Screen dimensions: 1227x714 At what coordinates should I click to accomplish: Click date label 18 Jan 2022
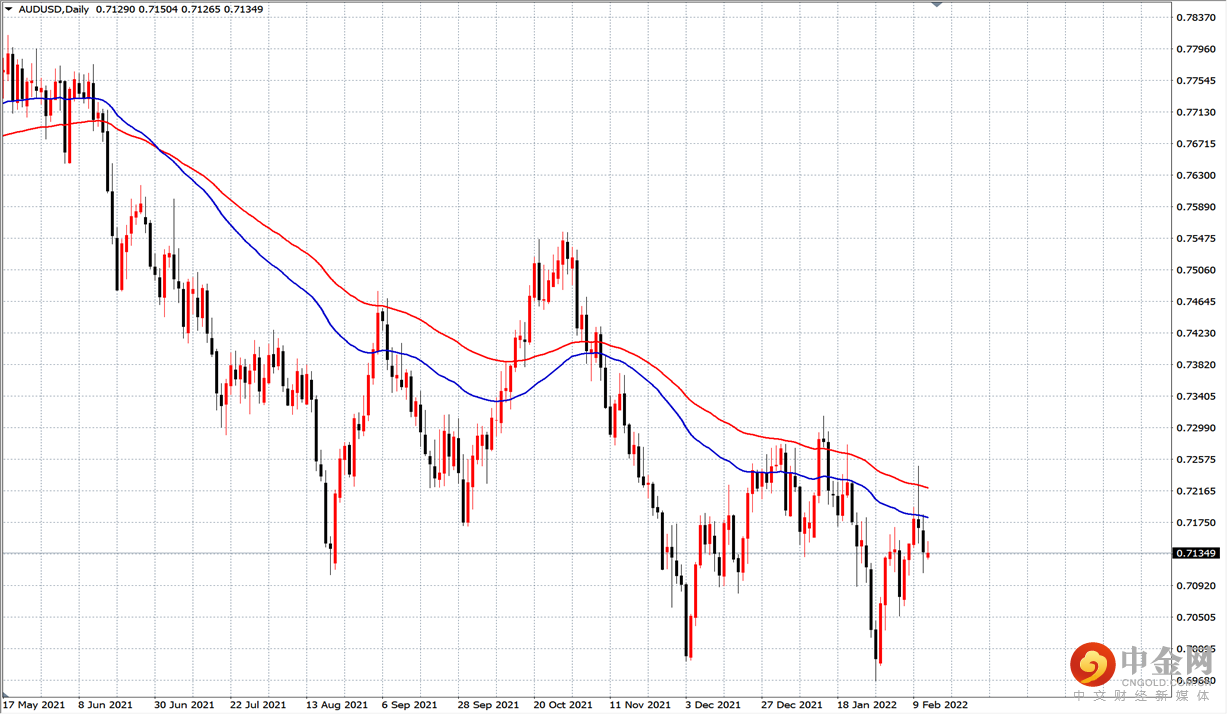(x=867, y=704)
